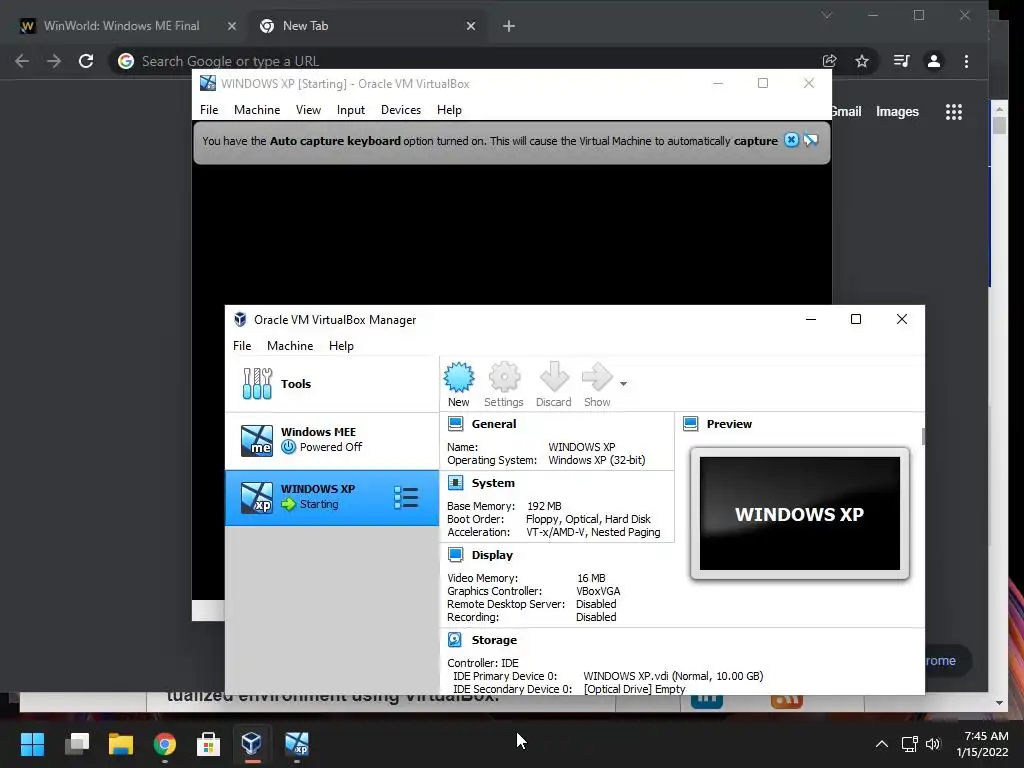Image resolution: width=1024 pixels, height=768 pixels.
Task: Open Input menu in WINDOWS XP VM window
Action: point(351,110)
